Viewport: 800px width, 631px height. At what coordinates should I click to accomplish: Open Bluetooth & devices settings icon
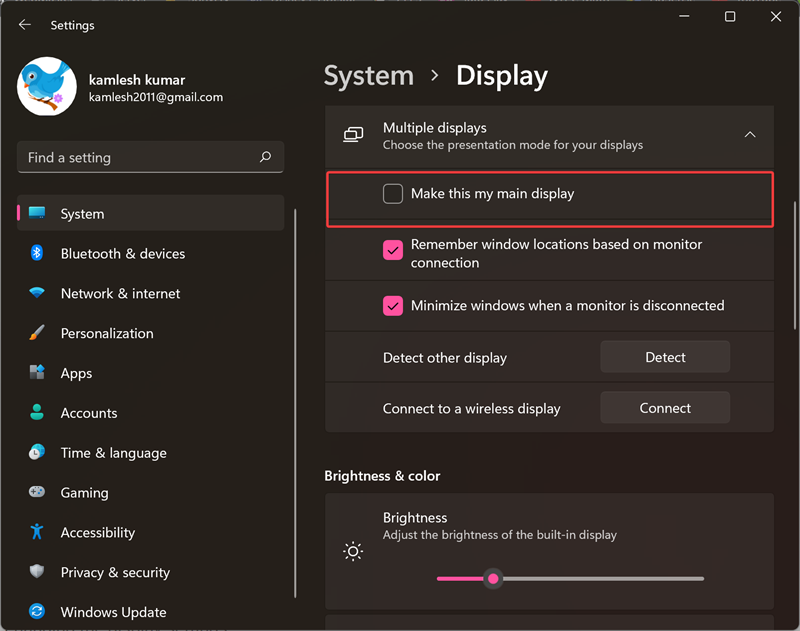pos(37,253)
